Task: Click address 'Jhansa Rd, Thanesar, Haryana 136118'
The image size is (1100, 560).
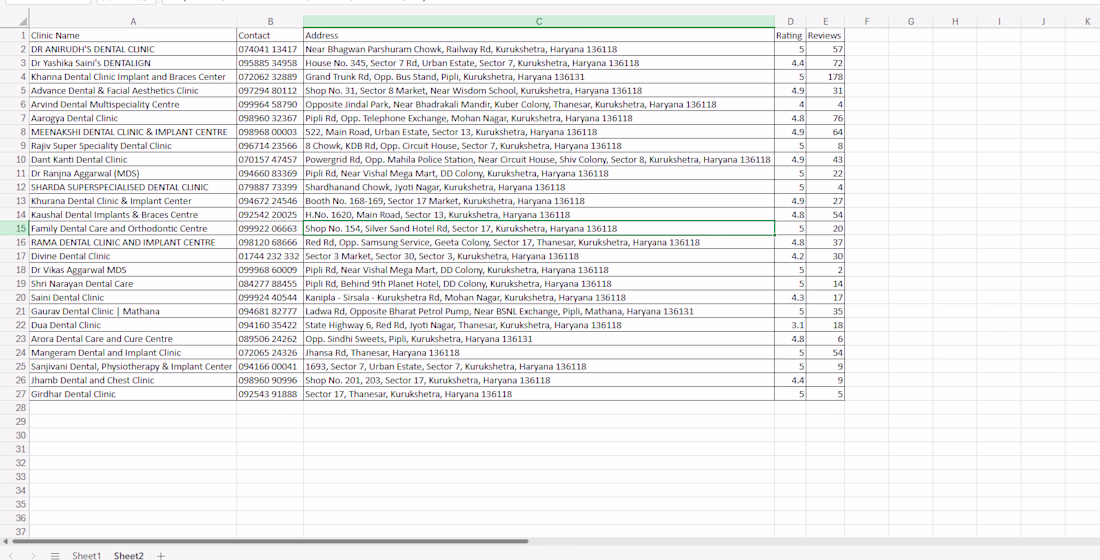Action: tap(539, 353)
